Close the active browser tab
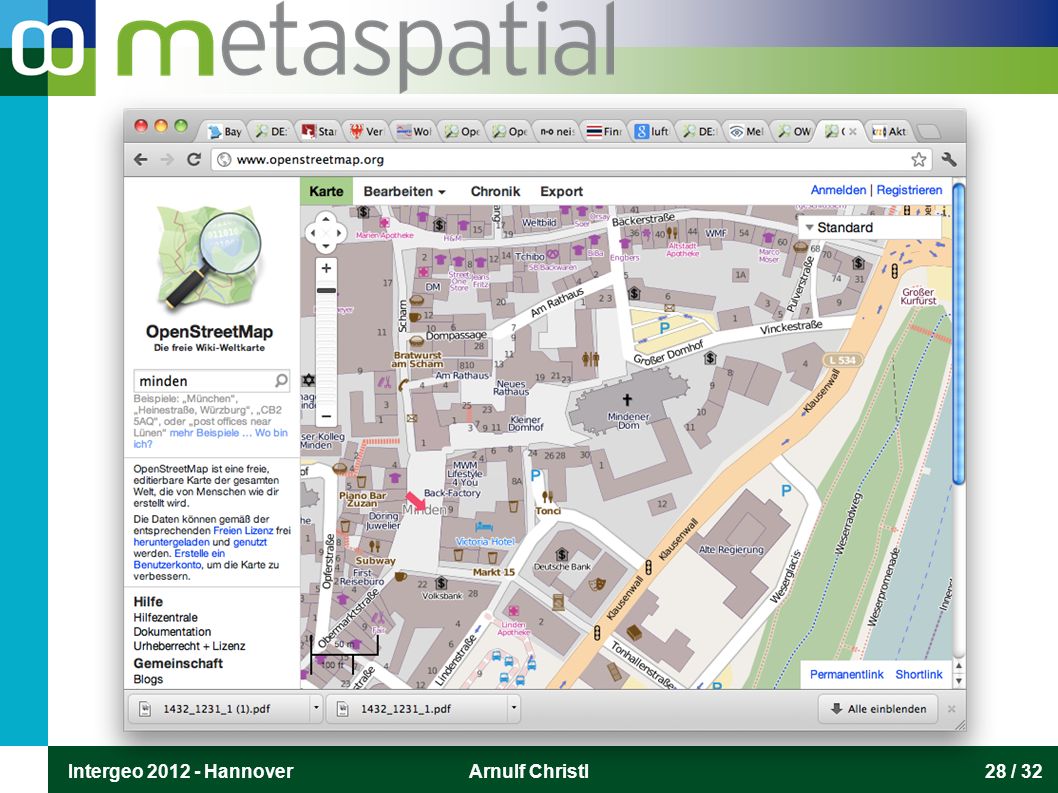The image size is (1058, 793). [853, 132]
